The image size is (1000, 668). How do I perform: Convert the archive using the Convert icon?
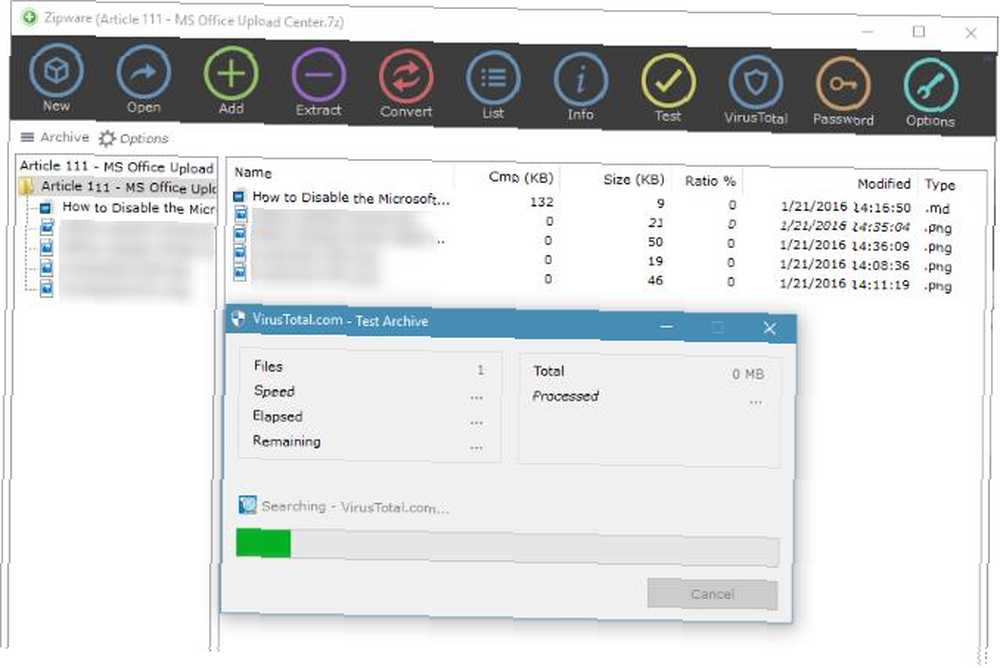(x=406, y=84)
